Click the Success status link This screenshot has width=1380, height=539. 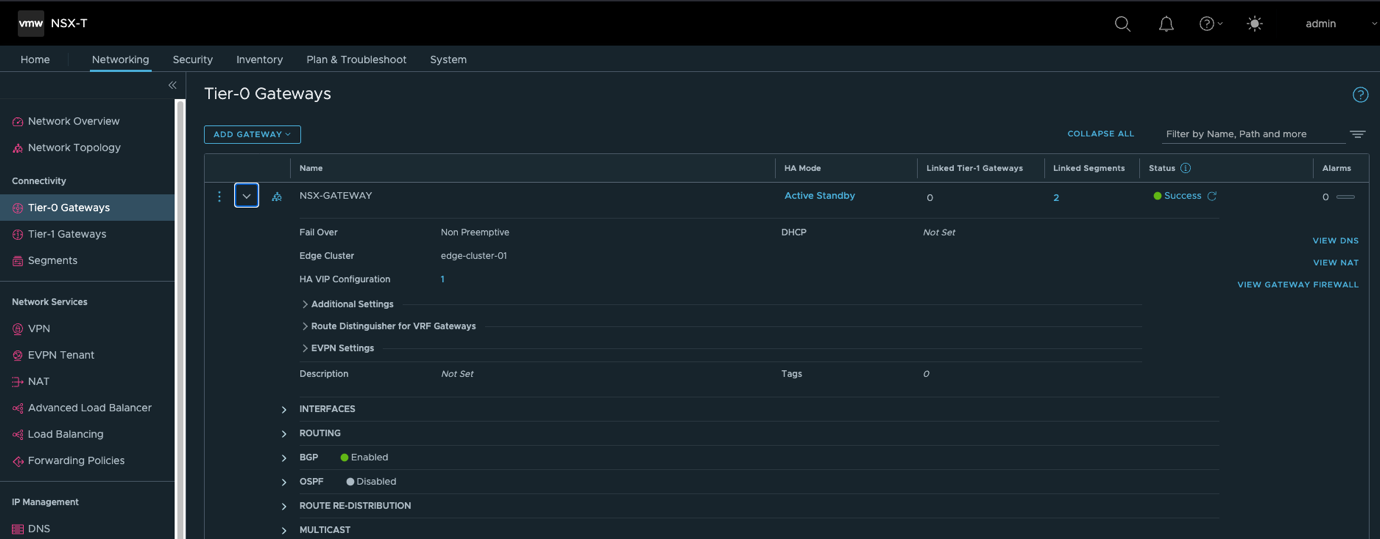tap(1182, 196)
